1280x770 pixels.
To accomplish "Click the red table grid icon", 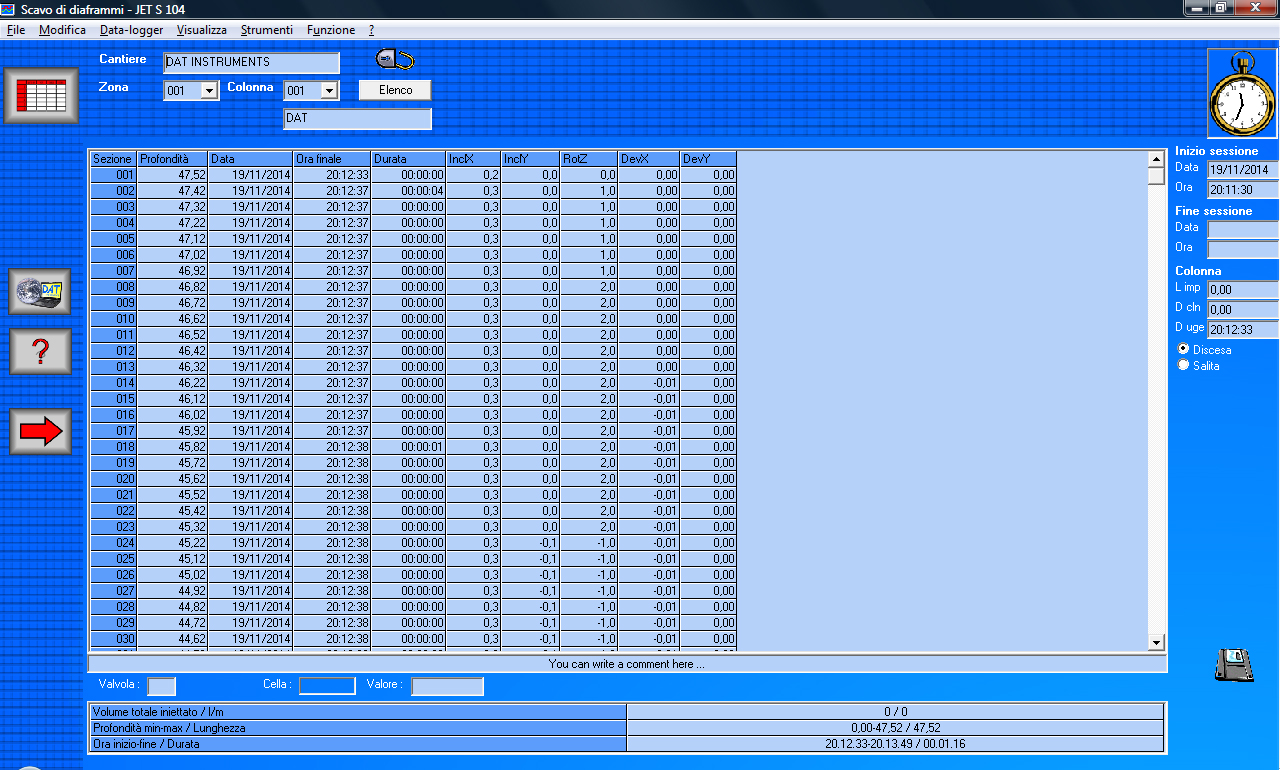I will (x=41, y=96).
